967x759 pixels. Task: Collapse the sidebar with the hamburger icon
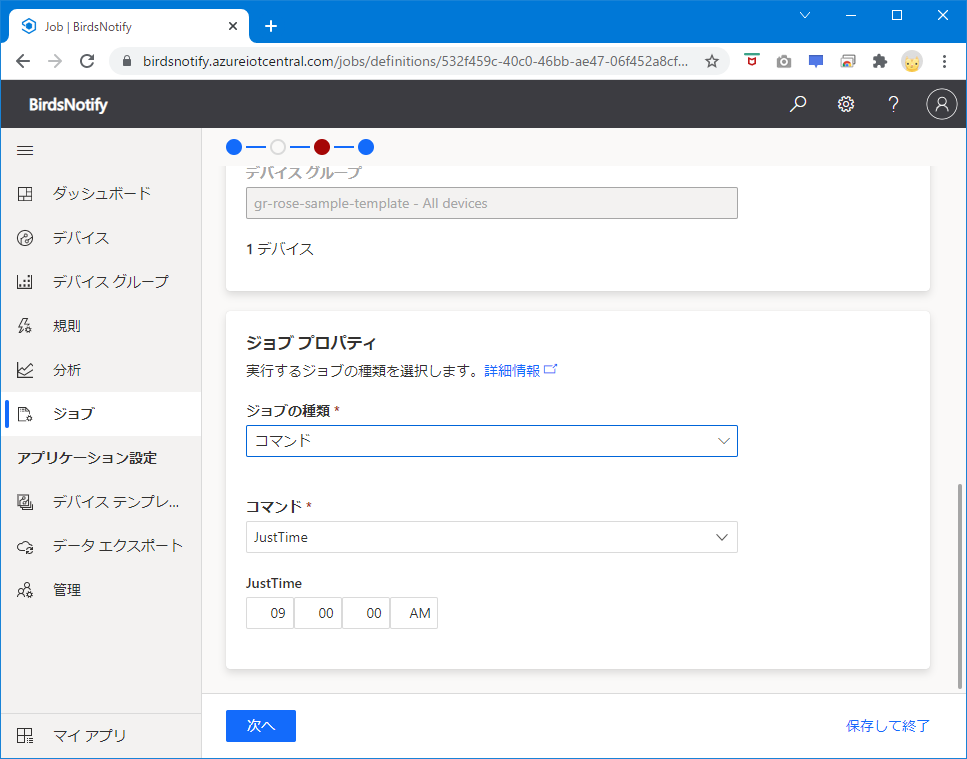click(25, 150)
